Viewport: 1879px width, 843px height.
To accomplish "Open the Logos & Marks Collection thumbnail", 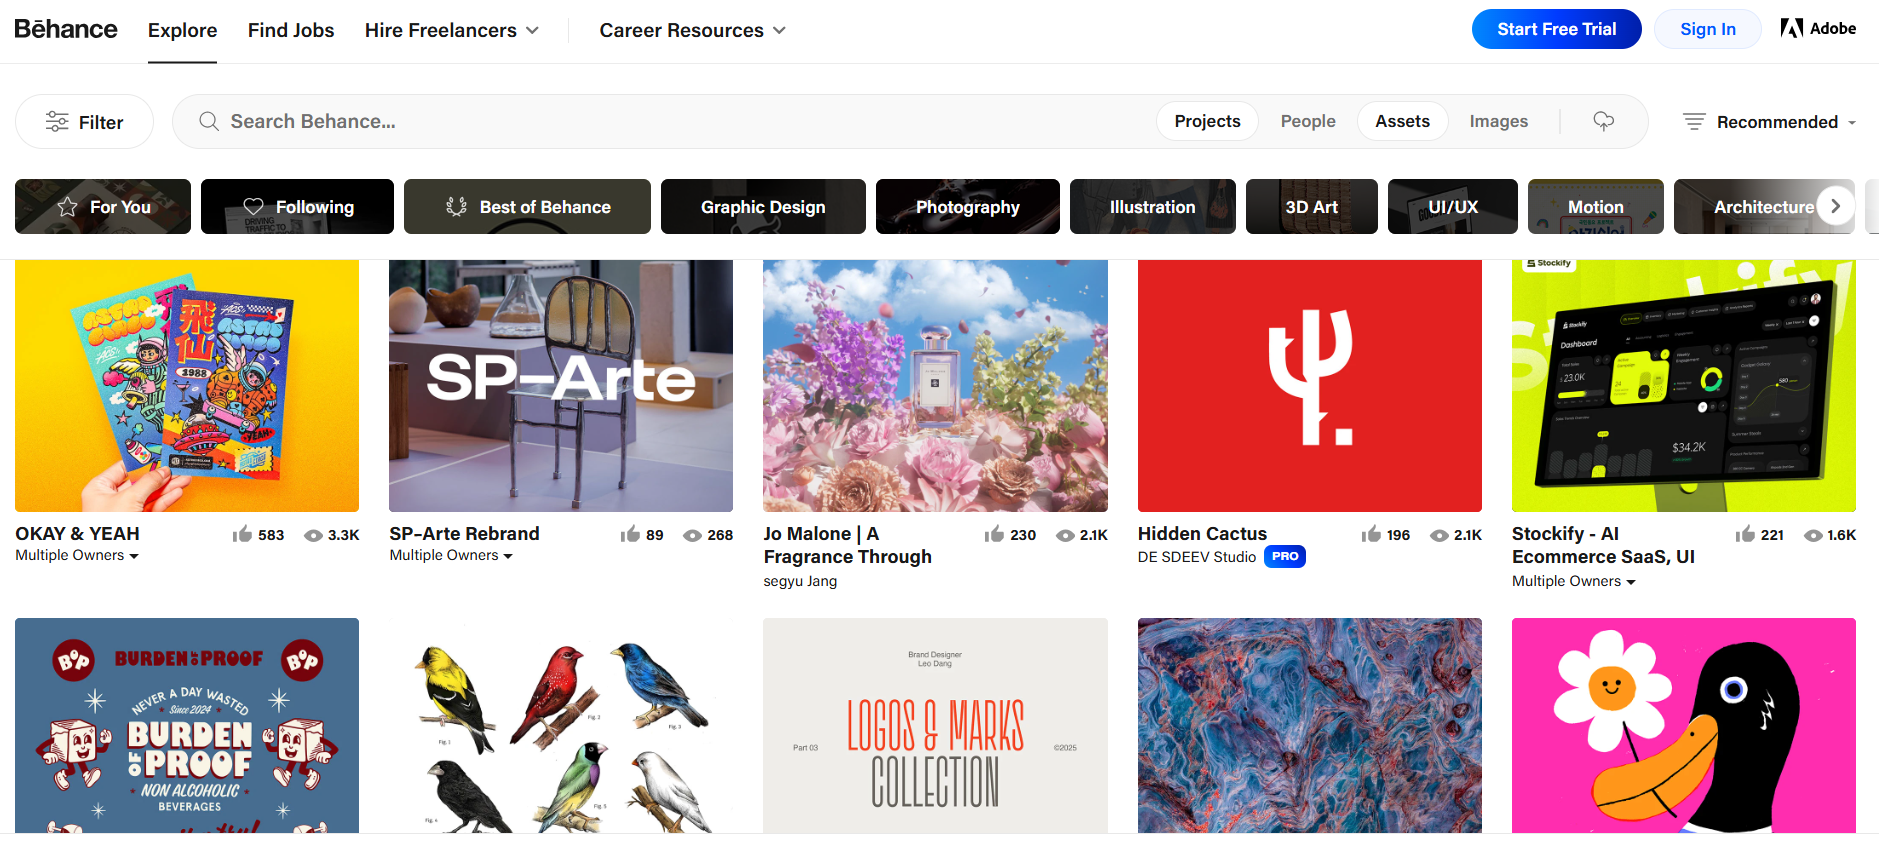I will pos(935,725).
